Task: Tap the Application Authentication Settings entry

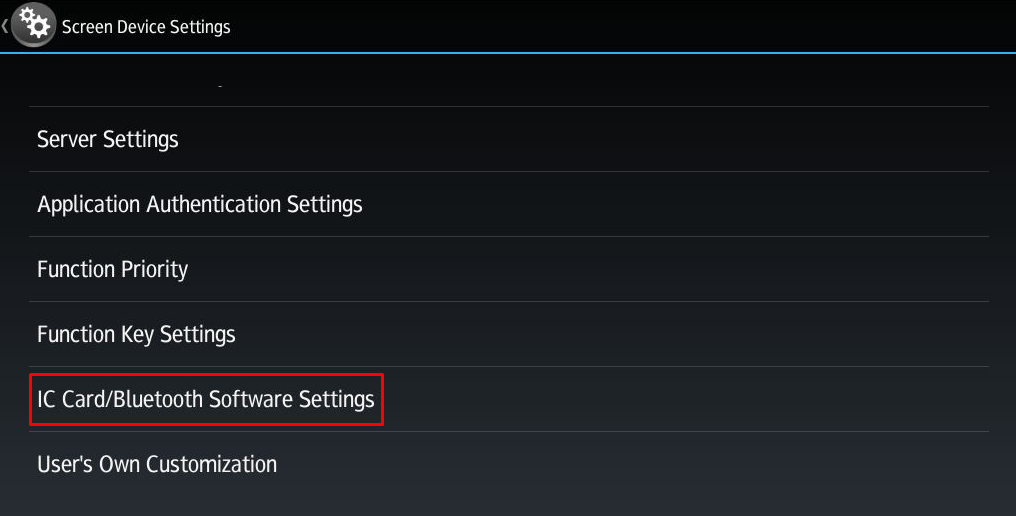Action: tap(508, 204)
